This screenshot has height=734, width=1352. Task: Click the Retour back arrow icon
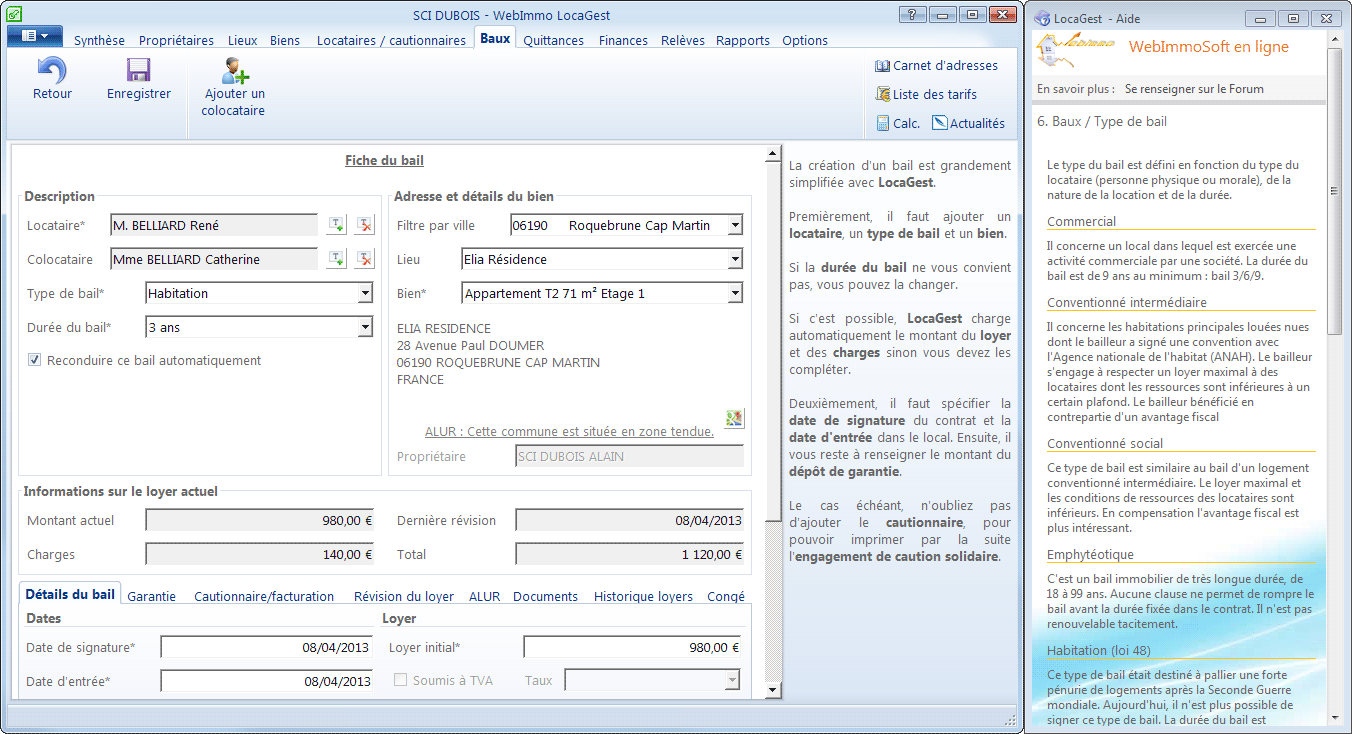click(52, 71)
